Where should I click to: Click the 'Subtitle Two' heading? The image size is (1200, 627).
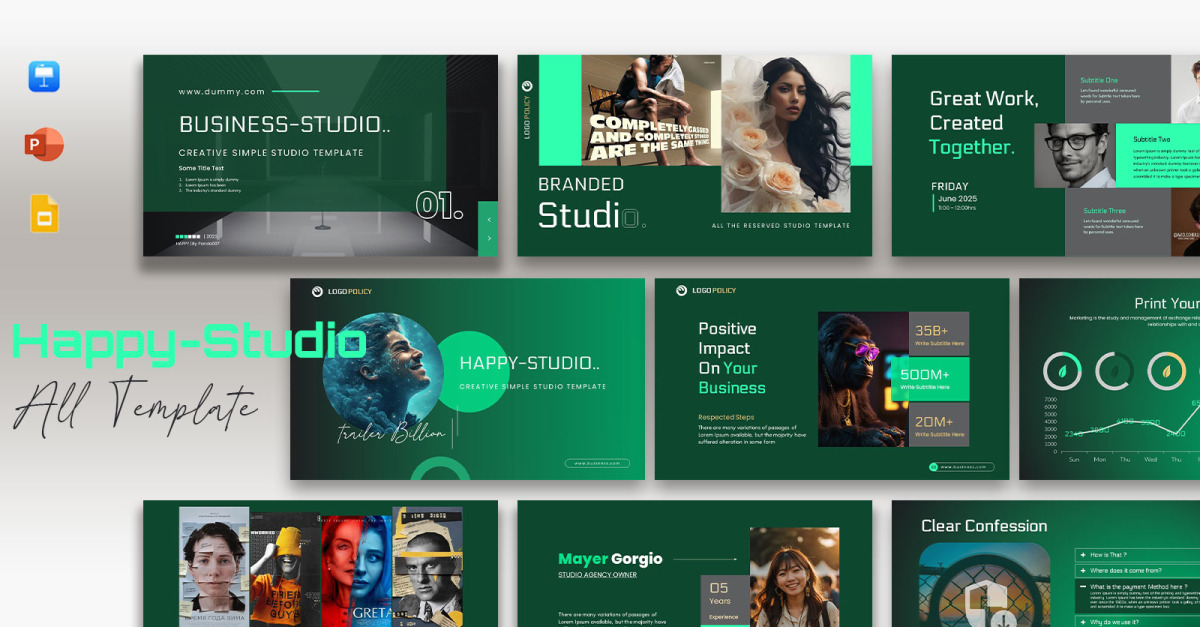[1151, 139]
